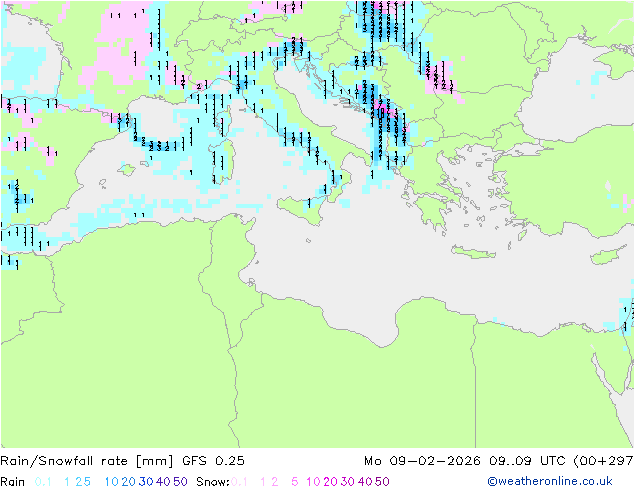The image size is (634, 490).
Task: Select the Snow 40 legend value
Action: coord(365,482)
